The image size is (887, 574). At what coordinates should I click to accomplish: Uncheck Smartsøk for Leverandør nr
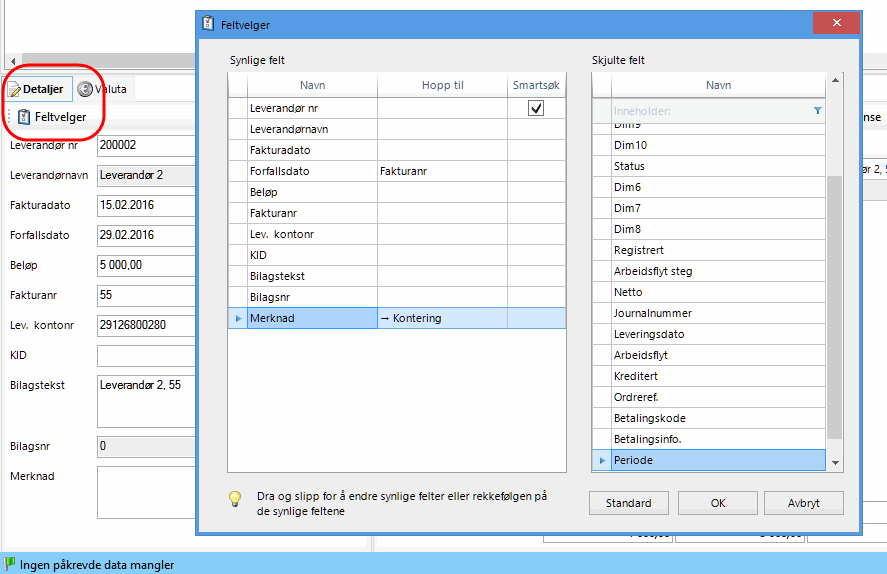coord(536,108)
